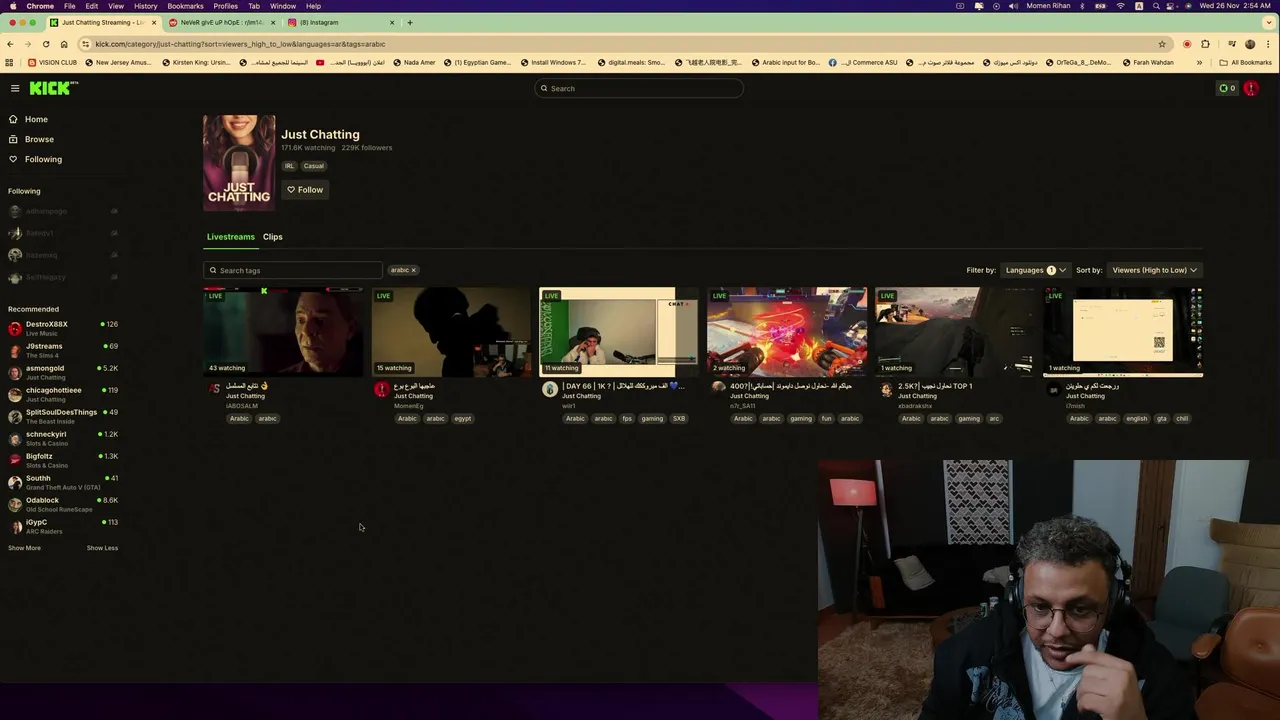Reload the current page

click(46, 44)
